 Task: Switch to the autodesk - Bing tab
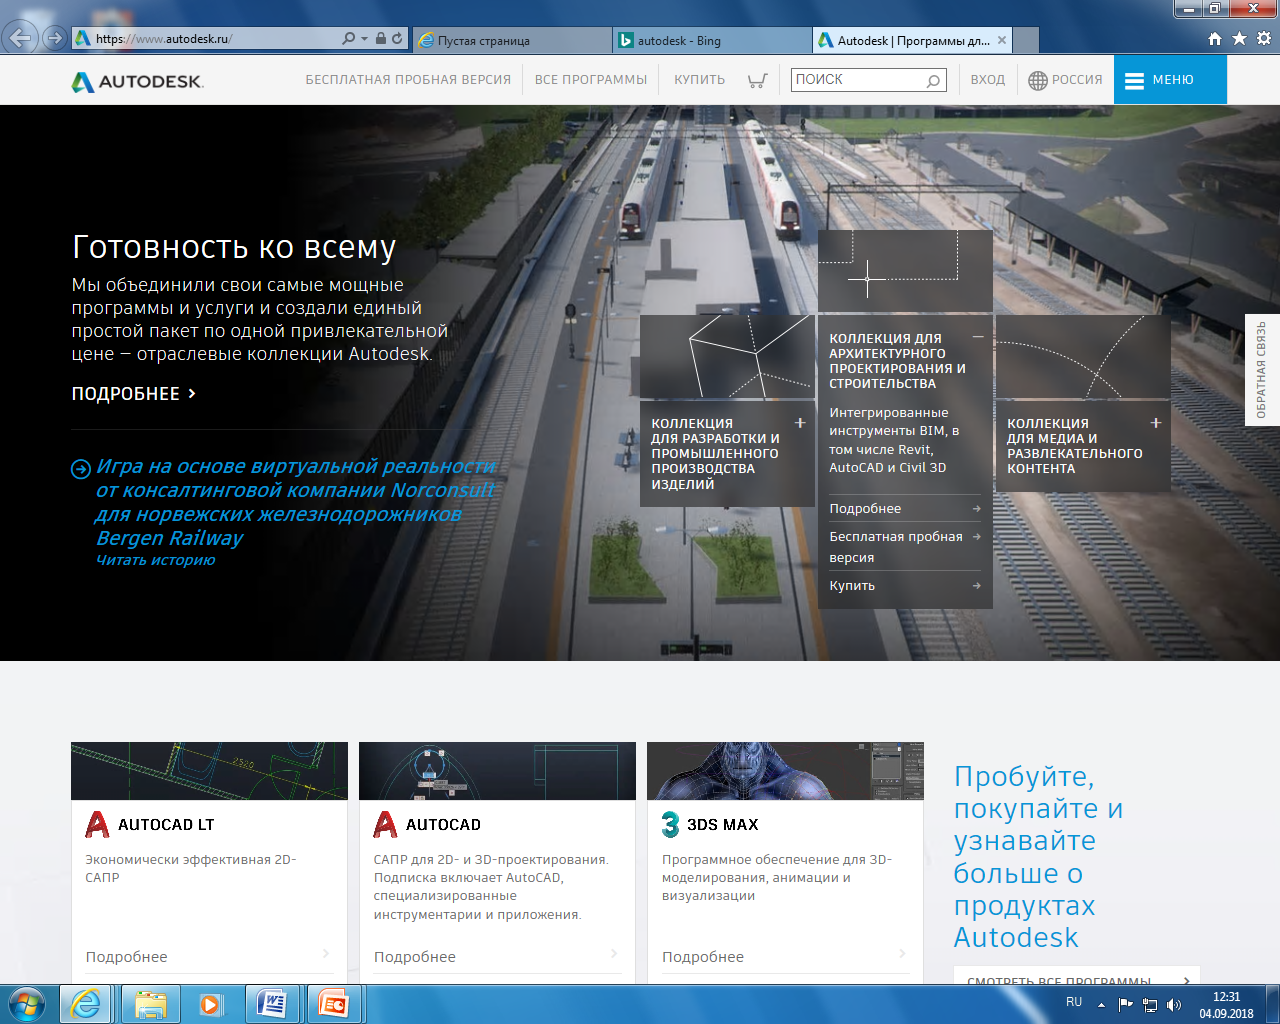pos(712,40)
